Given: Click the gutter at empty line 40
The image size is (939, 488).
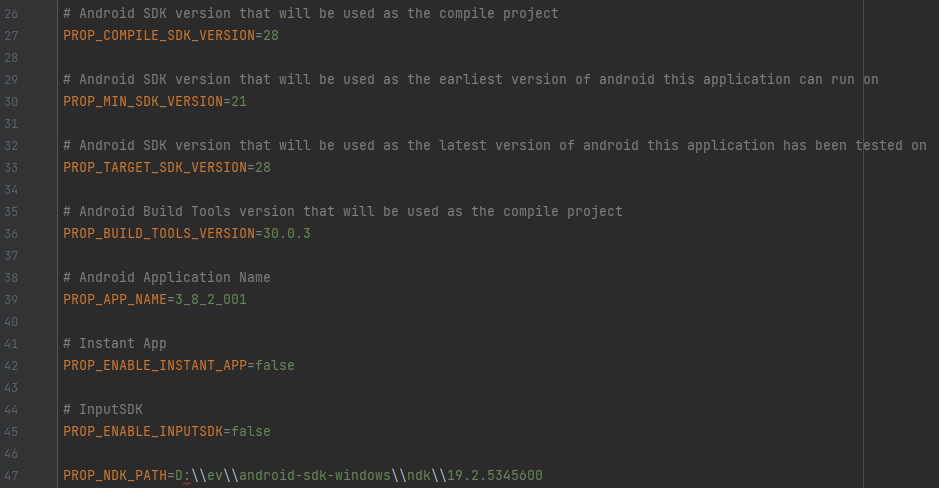Looking at the screenshot, I should point(12,321).
